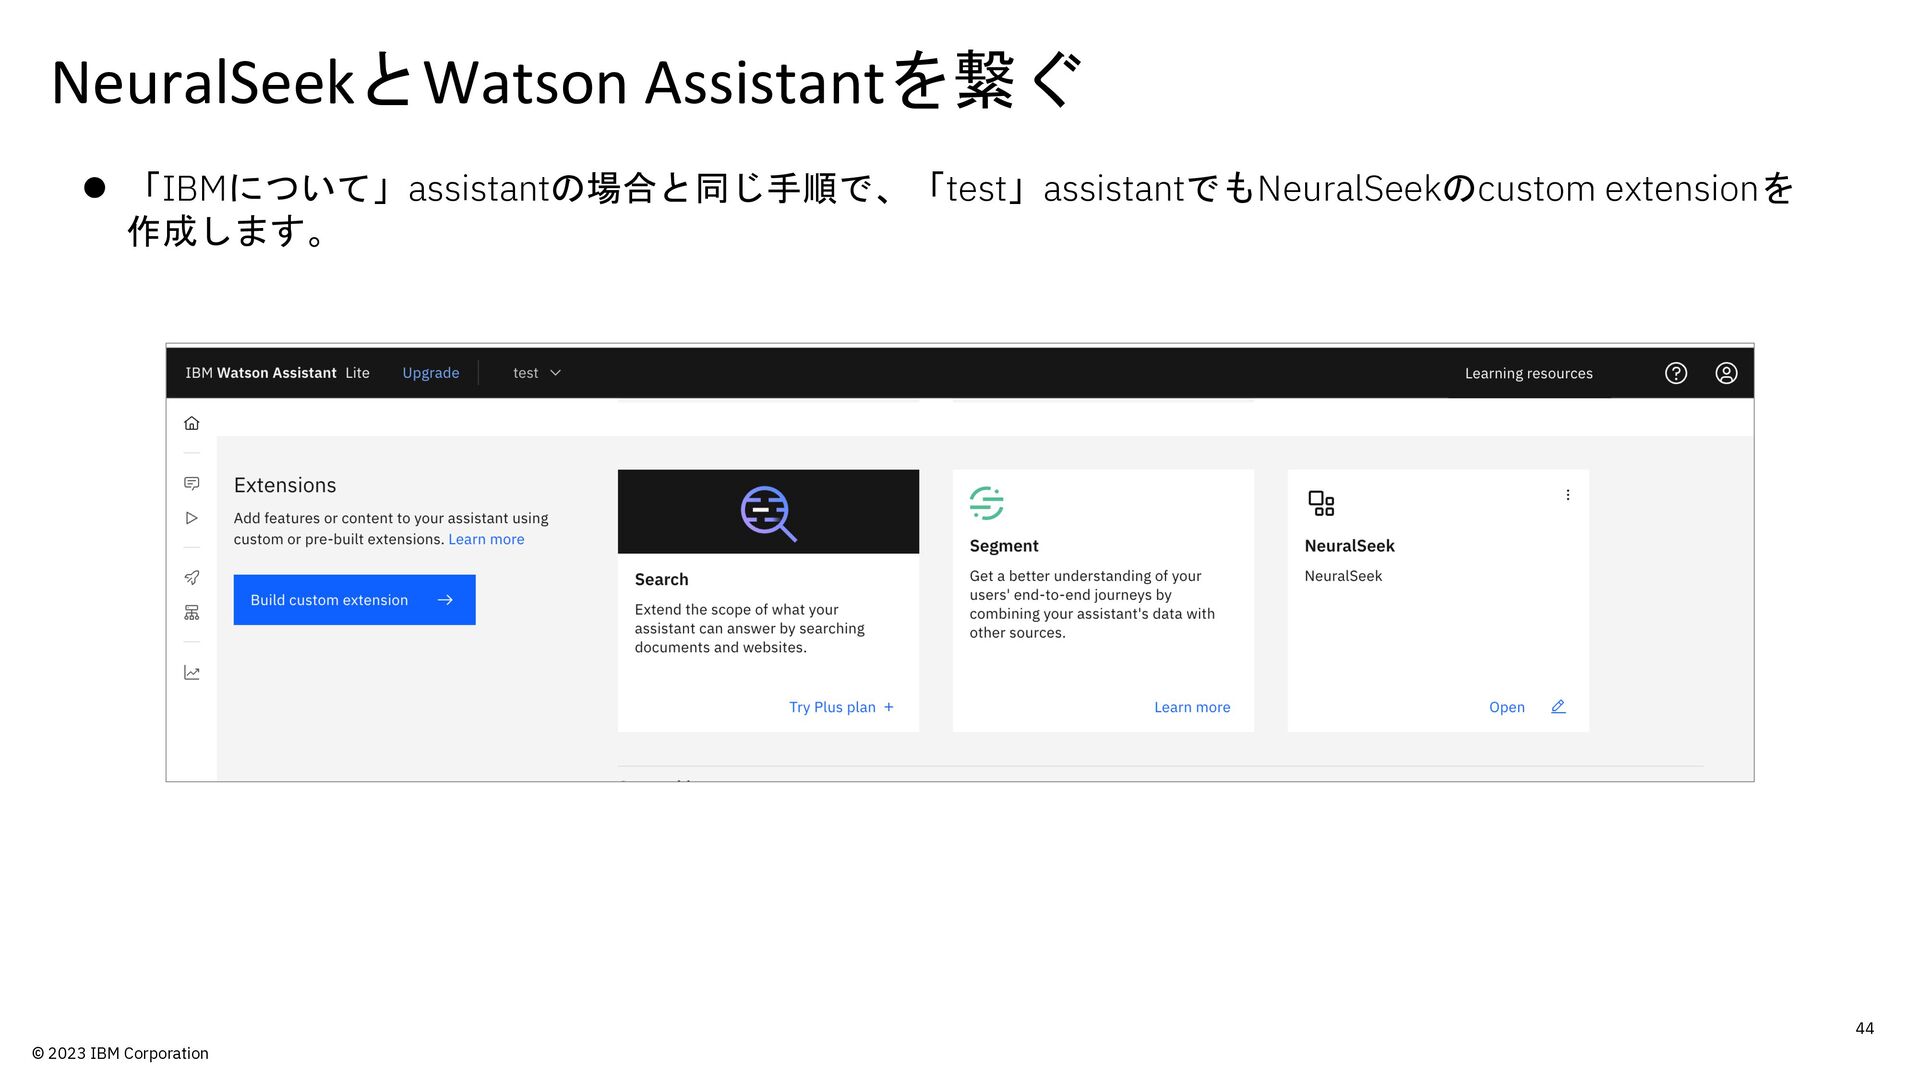The height and width of the screenshot is (1080, 1920).
Task: Click the NeuralSeek extension tile icon
Action: coord(1321,503)
